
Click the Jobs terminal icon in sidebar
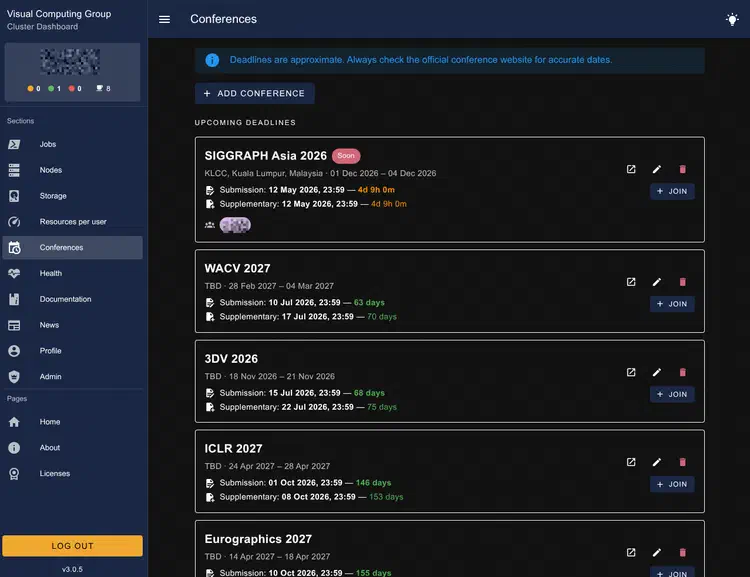point(14,144)
